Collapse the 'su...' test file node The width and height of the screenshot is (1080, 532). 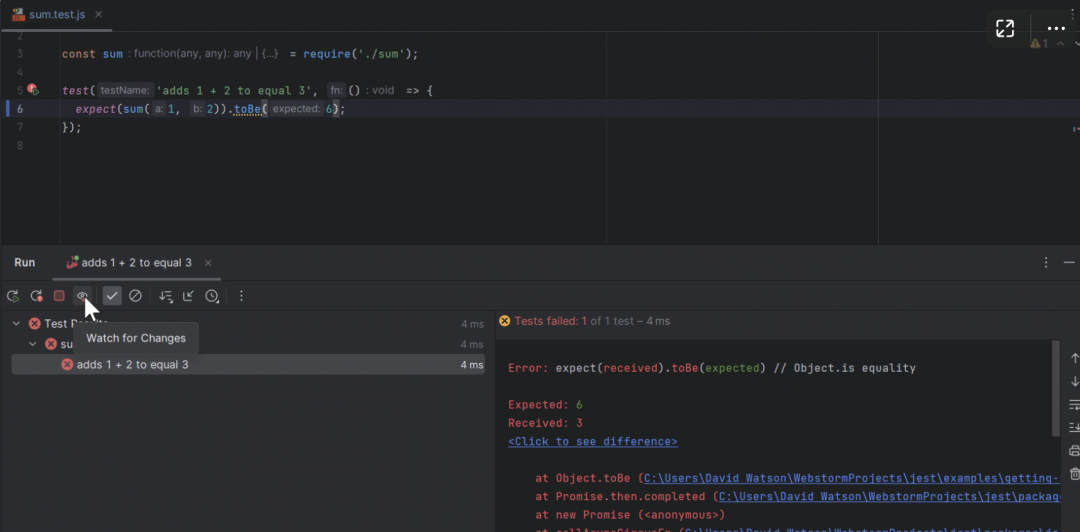coord(32,344)
